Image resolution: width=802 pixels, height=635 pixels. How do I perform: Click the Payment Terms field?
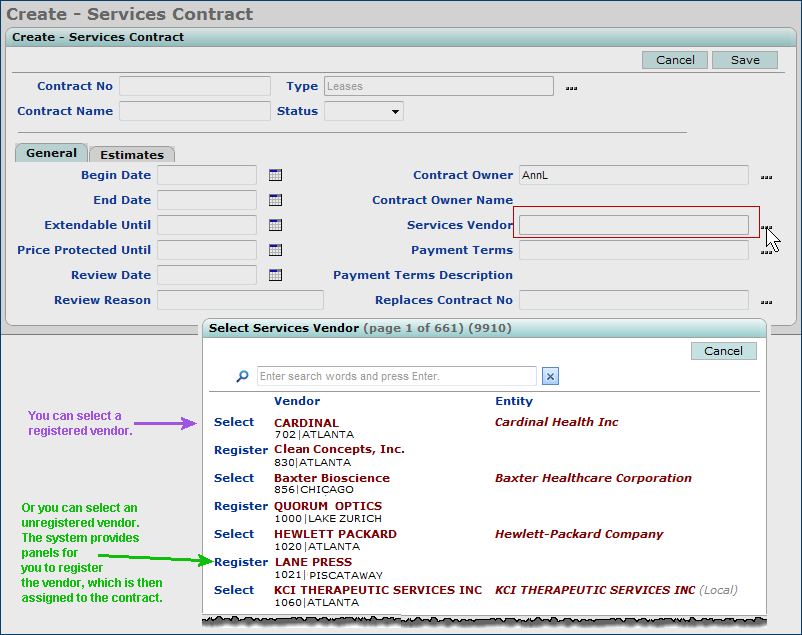(634, 250)
